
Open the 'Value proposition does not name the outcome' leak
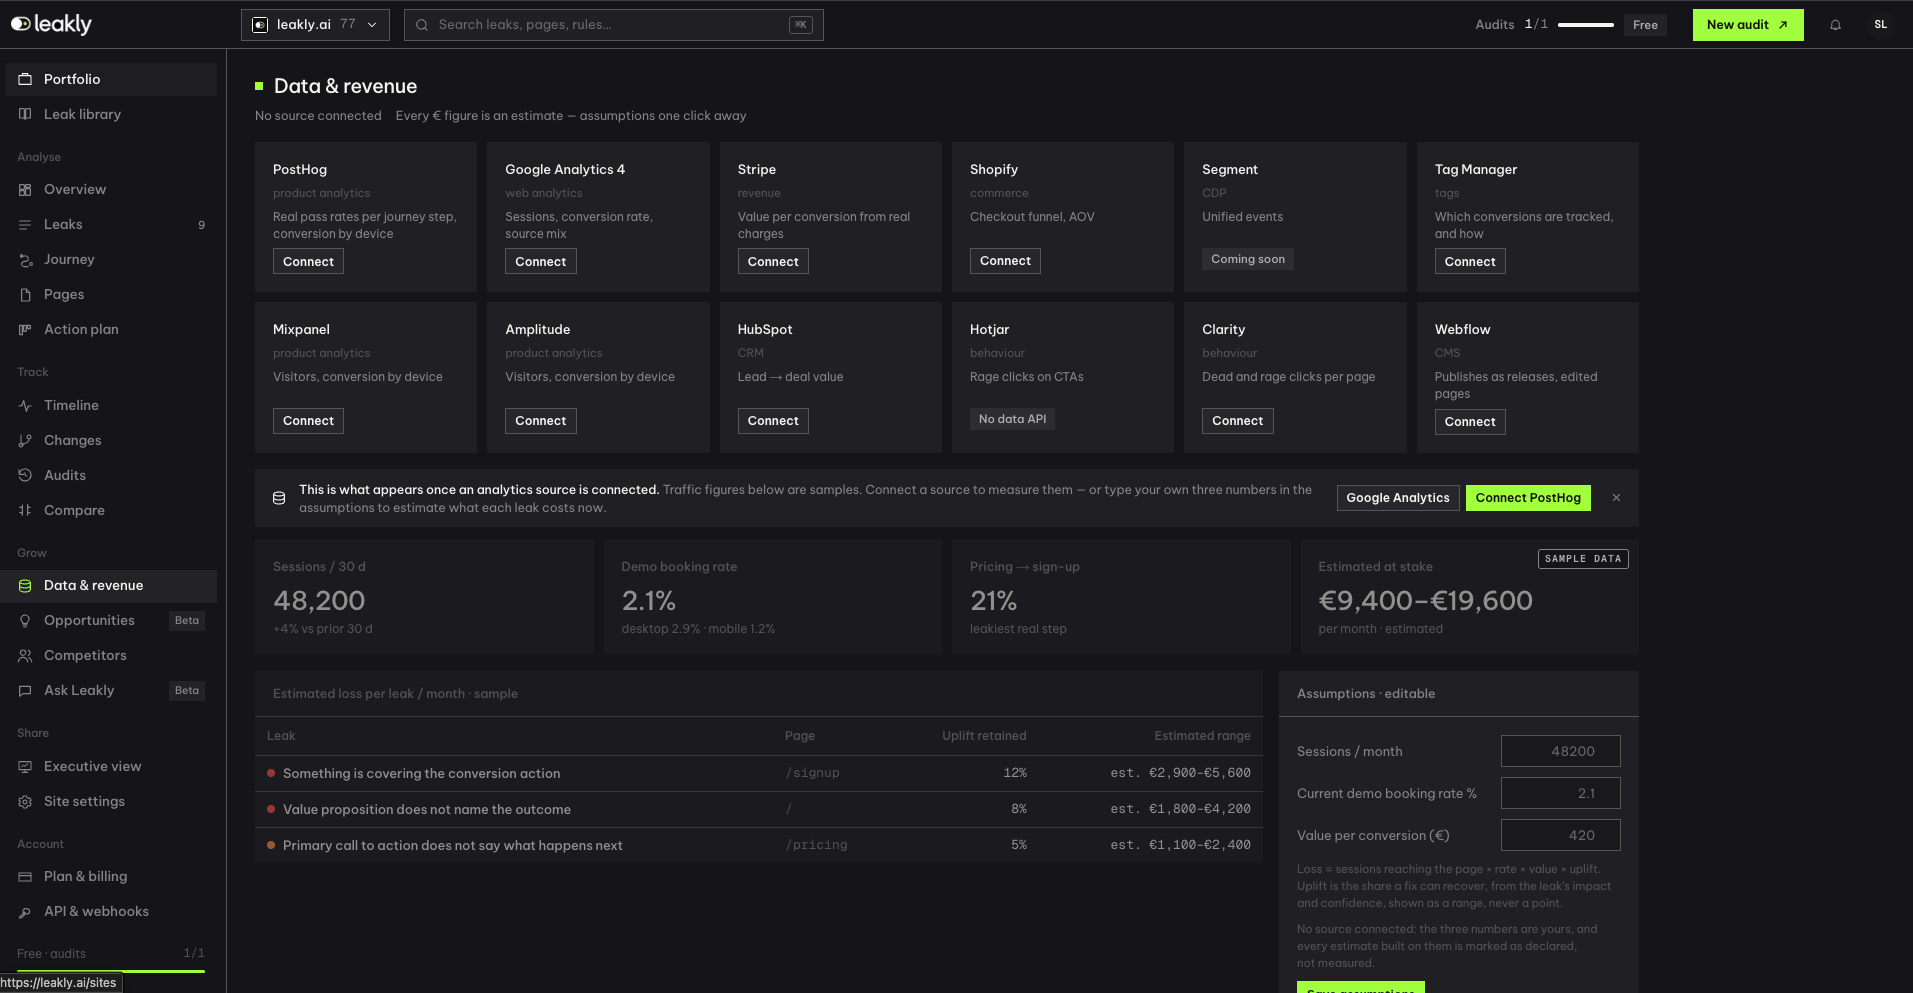(x=759, y=809)
